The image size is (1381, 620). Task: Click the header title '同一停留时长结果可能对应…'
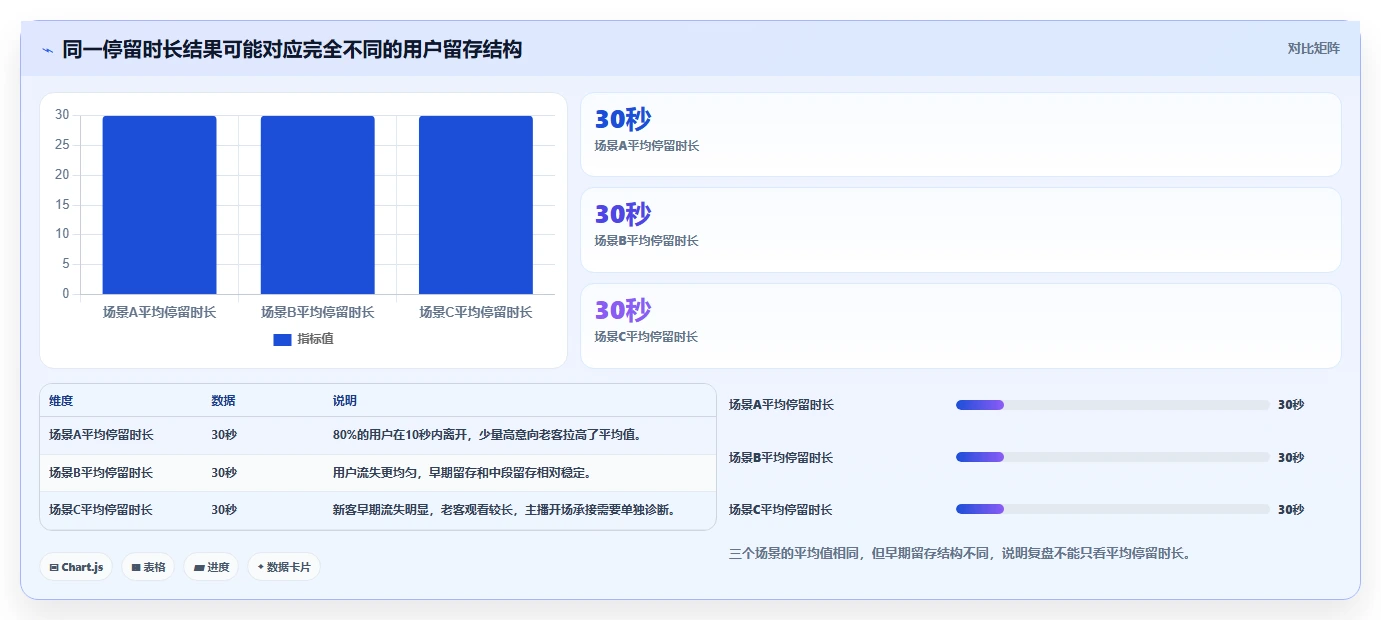coord(292,49)
